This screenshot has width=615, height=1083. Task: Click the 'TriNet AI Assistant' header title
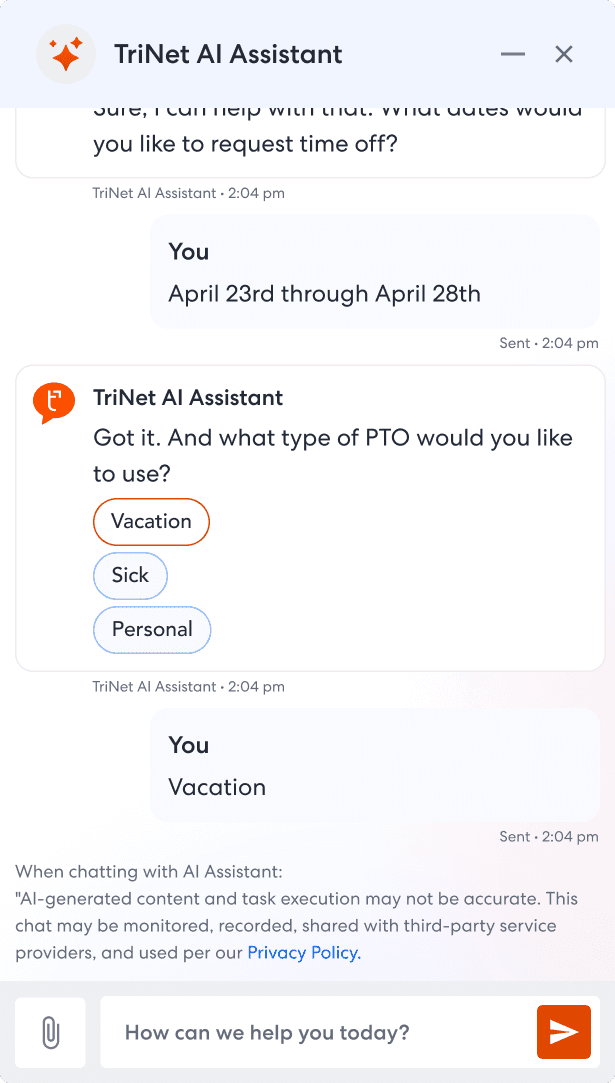pos(228,54)
